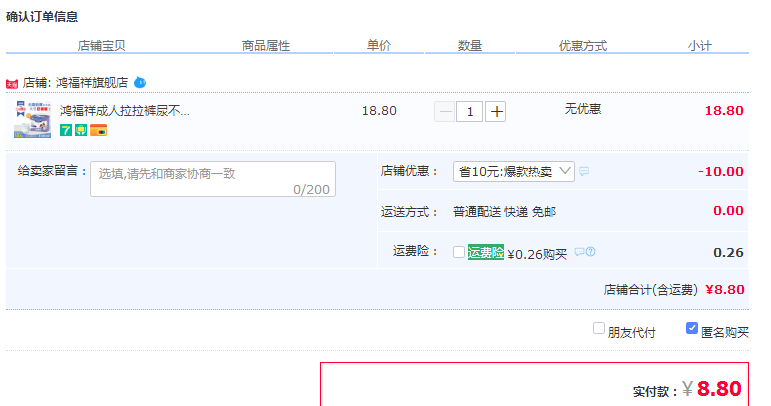
Task: Click the 数量 column header
Action: pos(470,46)
